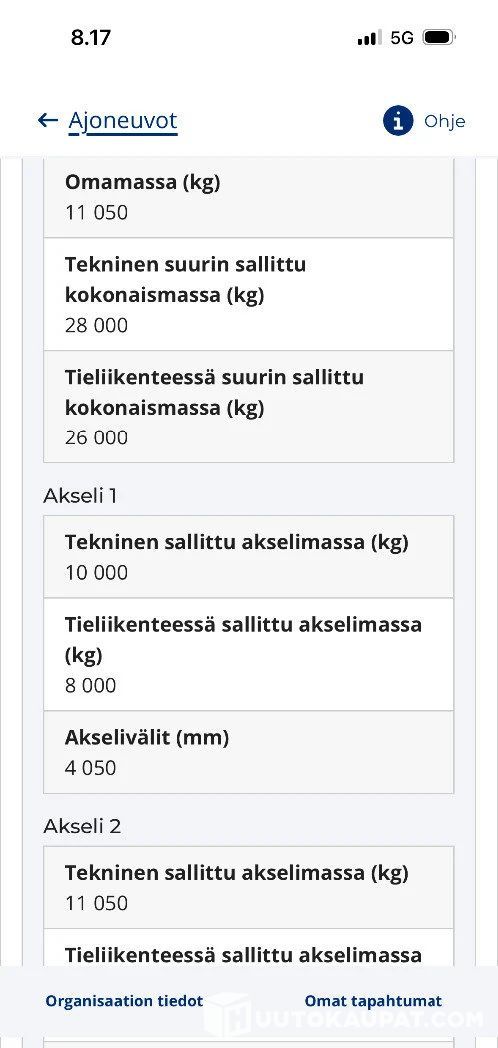This screenshot has height=1048, width=498.
Task: Select Tekninen suurin sallittu kokonaismassa row
Action: (x=249, y=294)
